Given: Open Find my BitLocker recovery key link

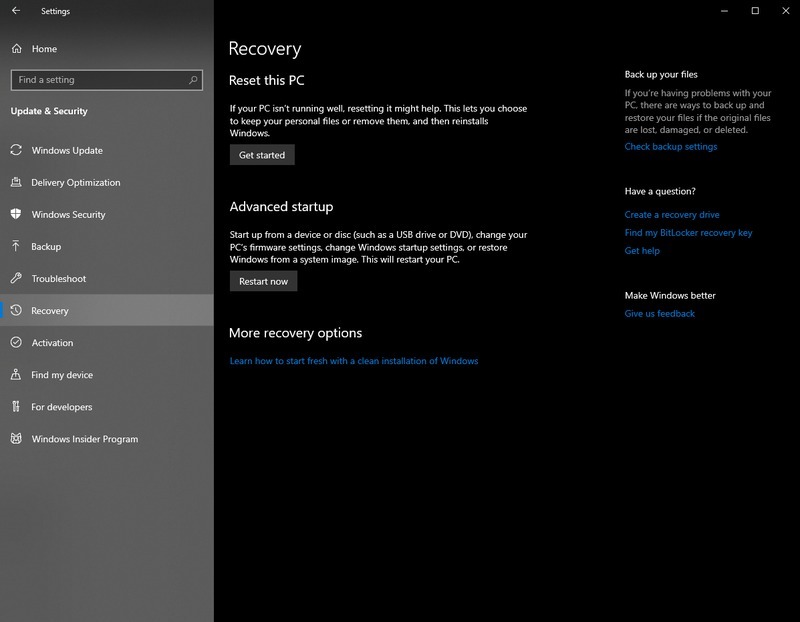Looking at the screenshot, I should [x=688, y=233].
